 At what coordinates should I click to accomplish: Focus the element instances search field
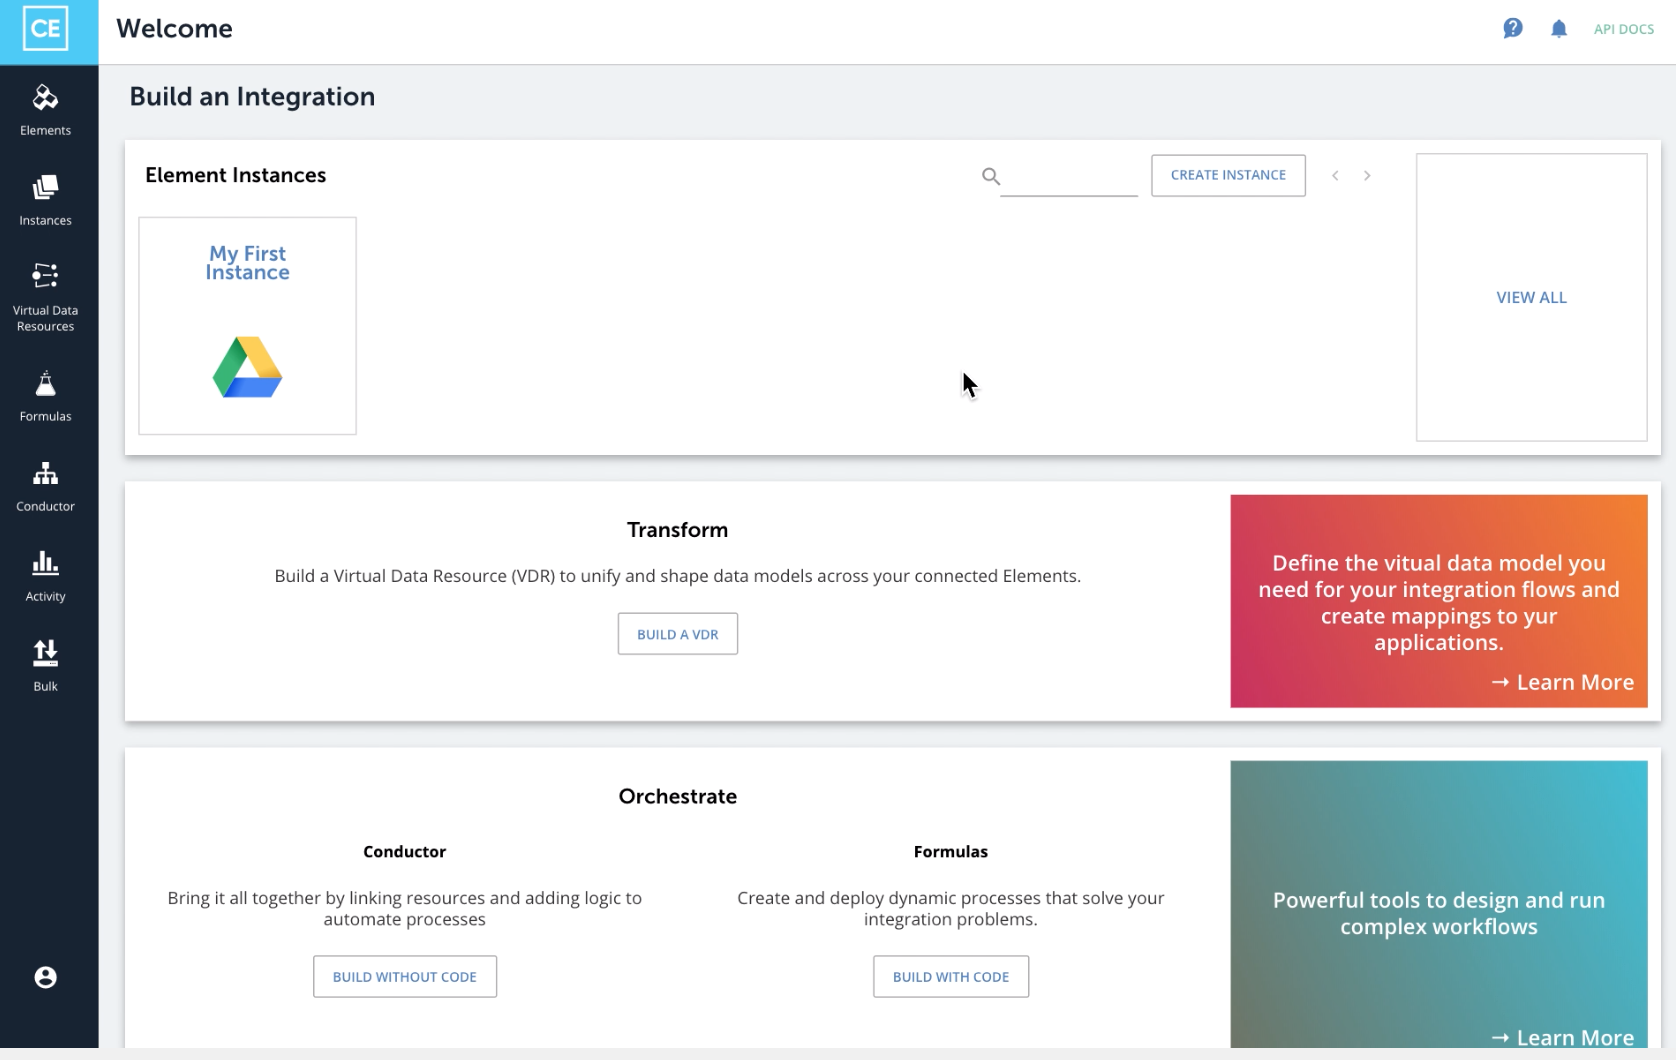click(1068, 177)
